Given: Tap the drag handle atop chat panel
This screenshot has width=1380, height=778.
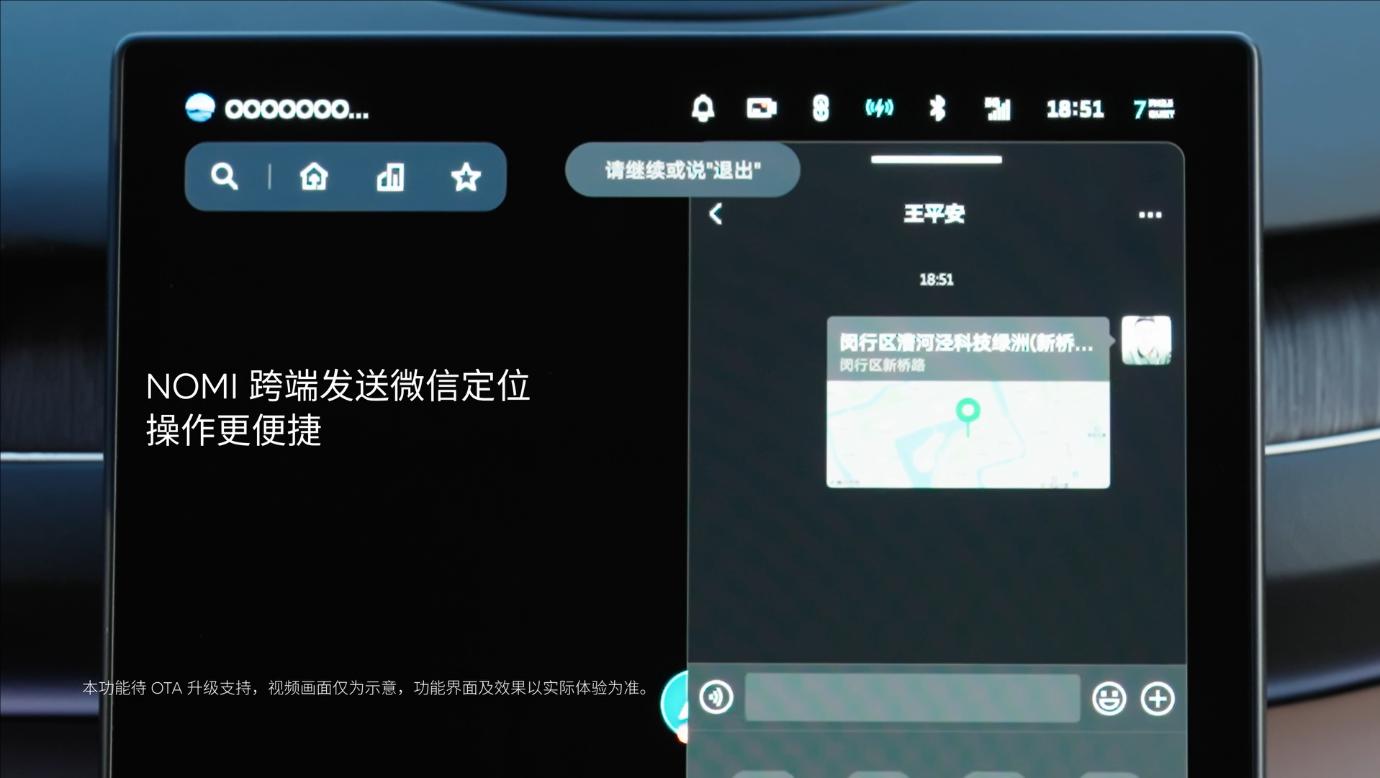Looking at the screenshot, I should point(936,159).
